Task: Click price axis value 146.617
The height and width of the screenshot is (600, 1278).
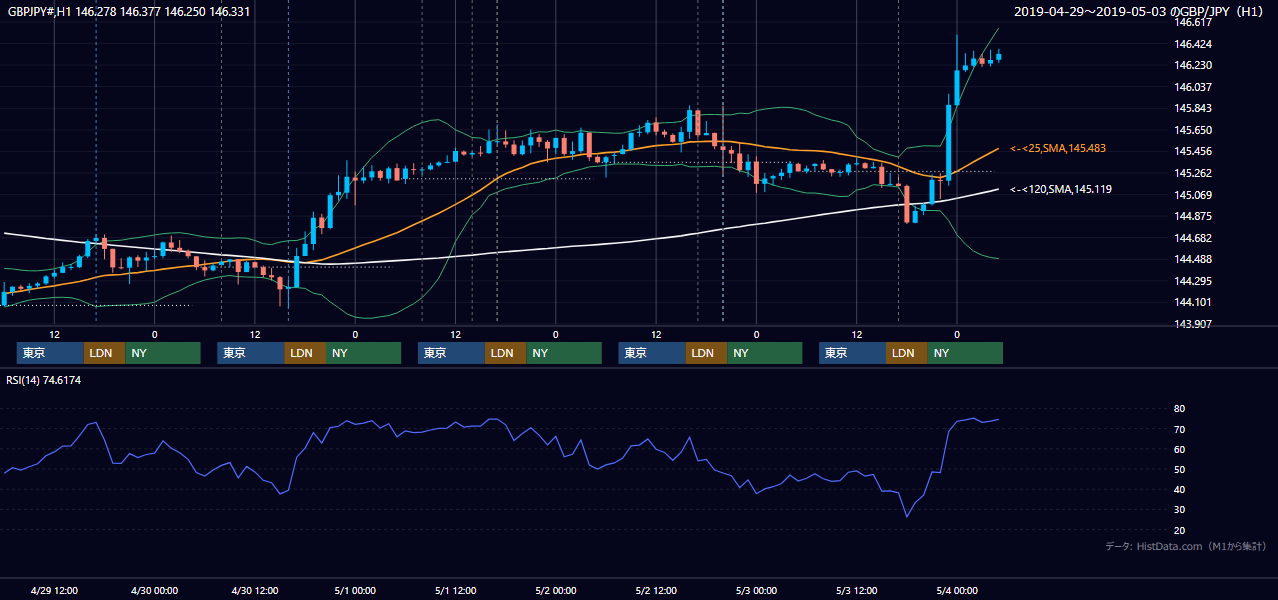Action: [x=1193, y=22]
